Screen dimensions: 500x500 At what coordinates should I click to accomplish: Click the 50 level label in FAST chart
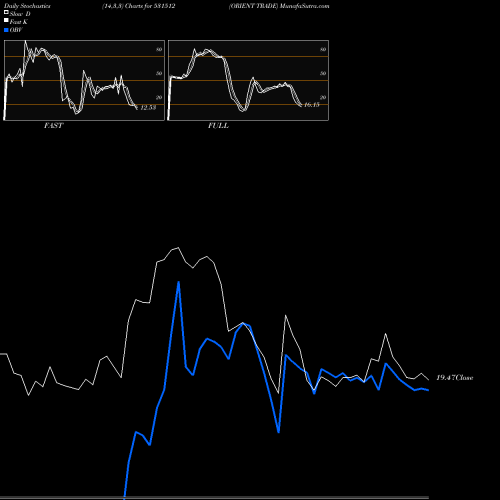tap(159, 73)
